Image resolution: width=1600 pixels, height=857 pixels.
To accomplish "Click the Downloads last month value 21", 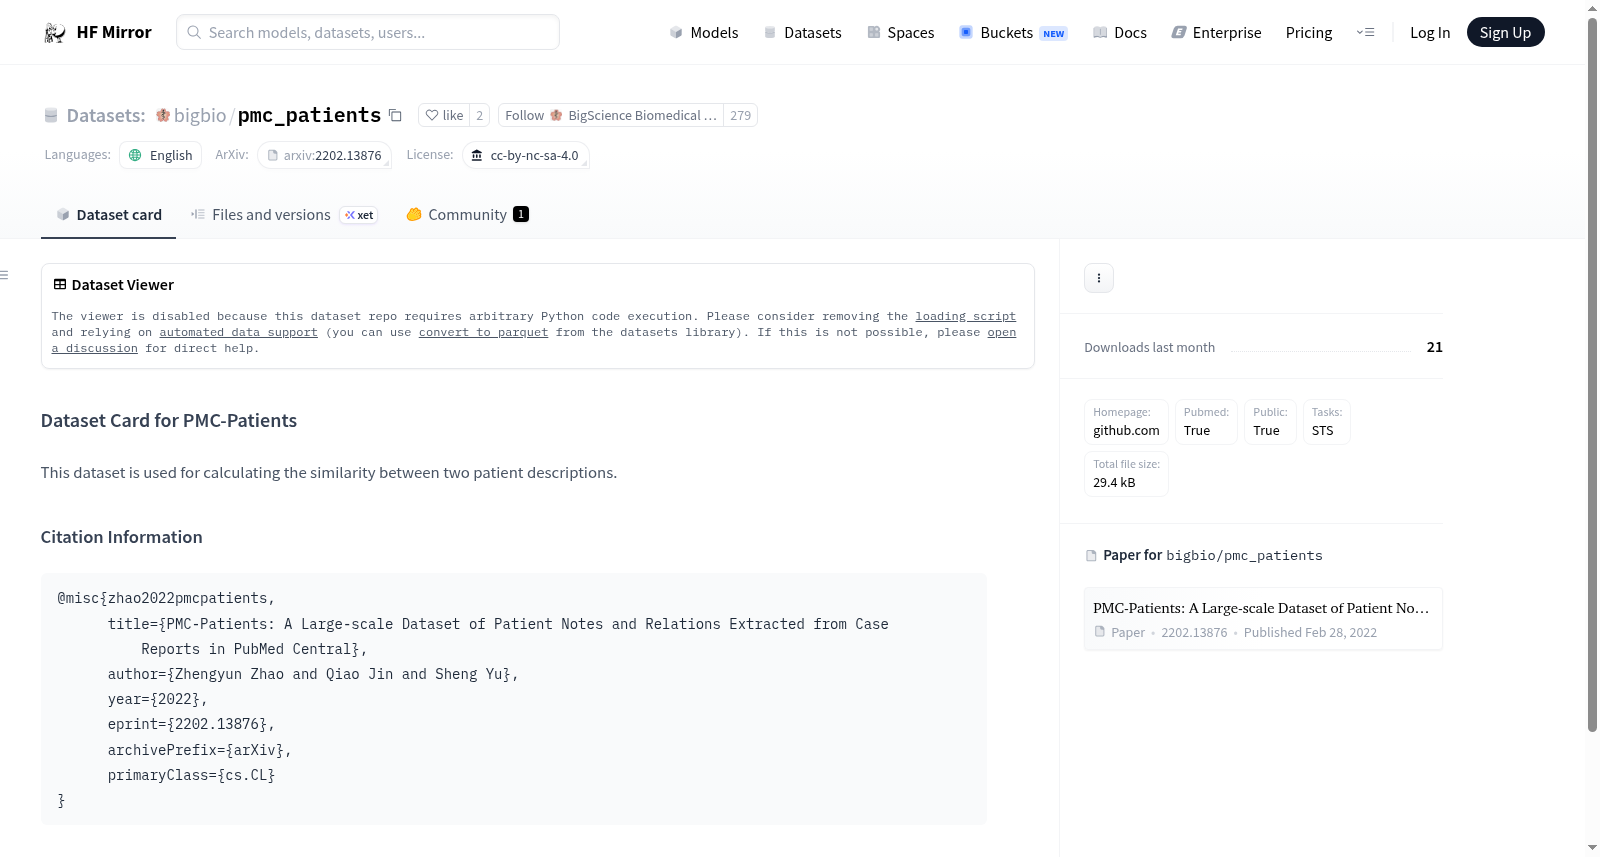I will click(x=1435, y=347).
